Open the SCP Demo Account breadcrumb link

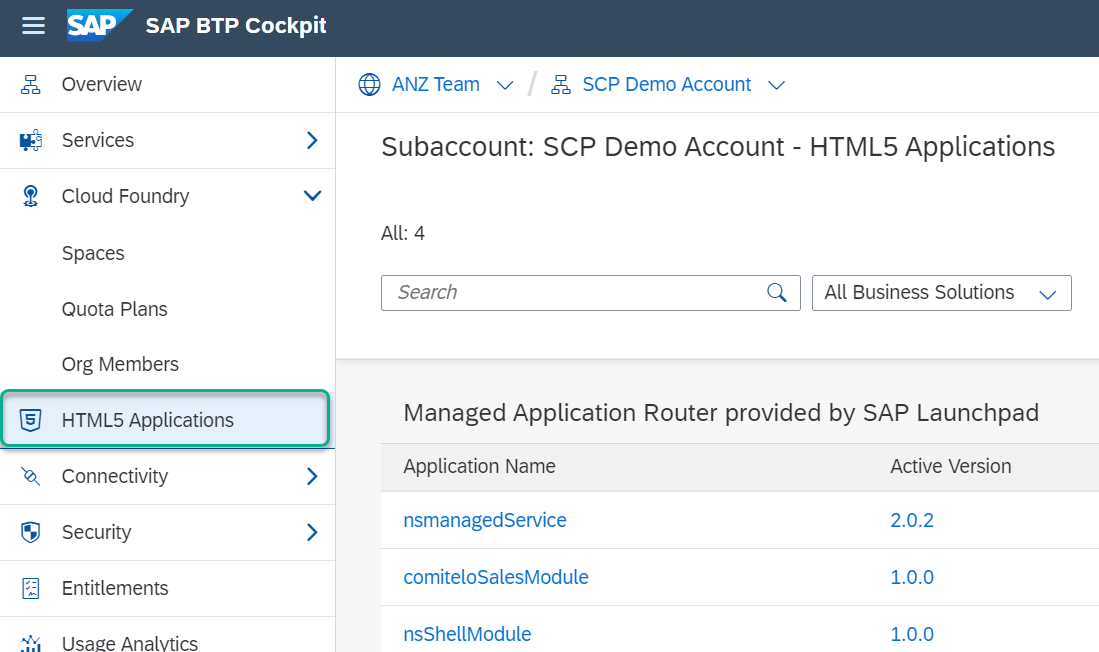pos(667,84)
